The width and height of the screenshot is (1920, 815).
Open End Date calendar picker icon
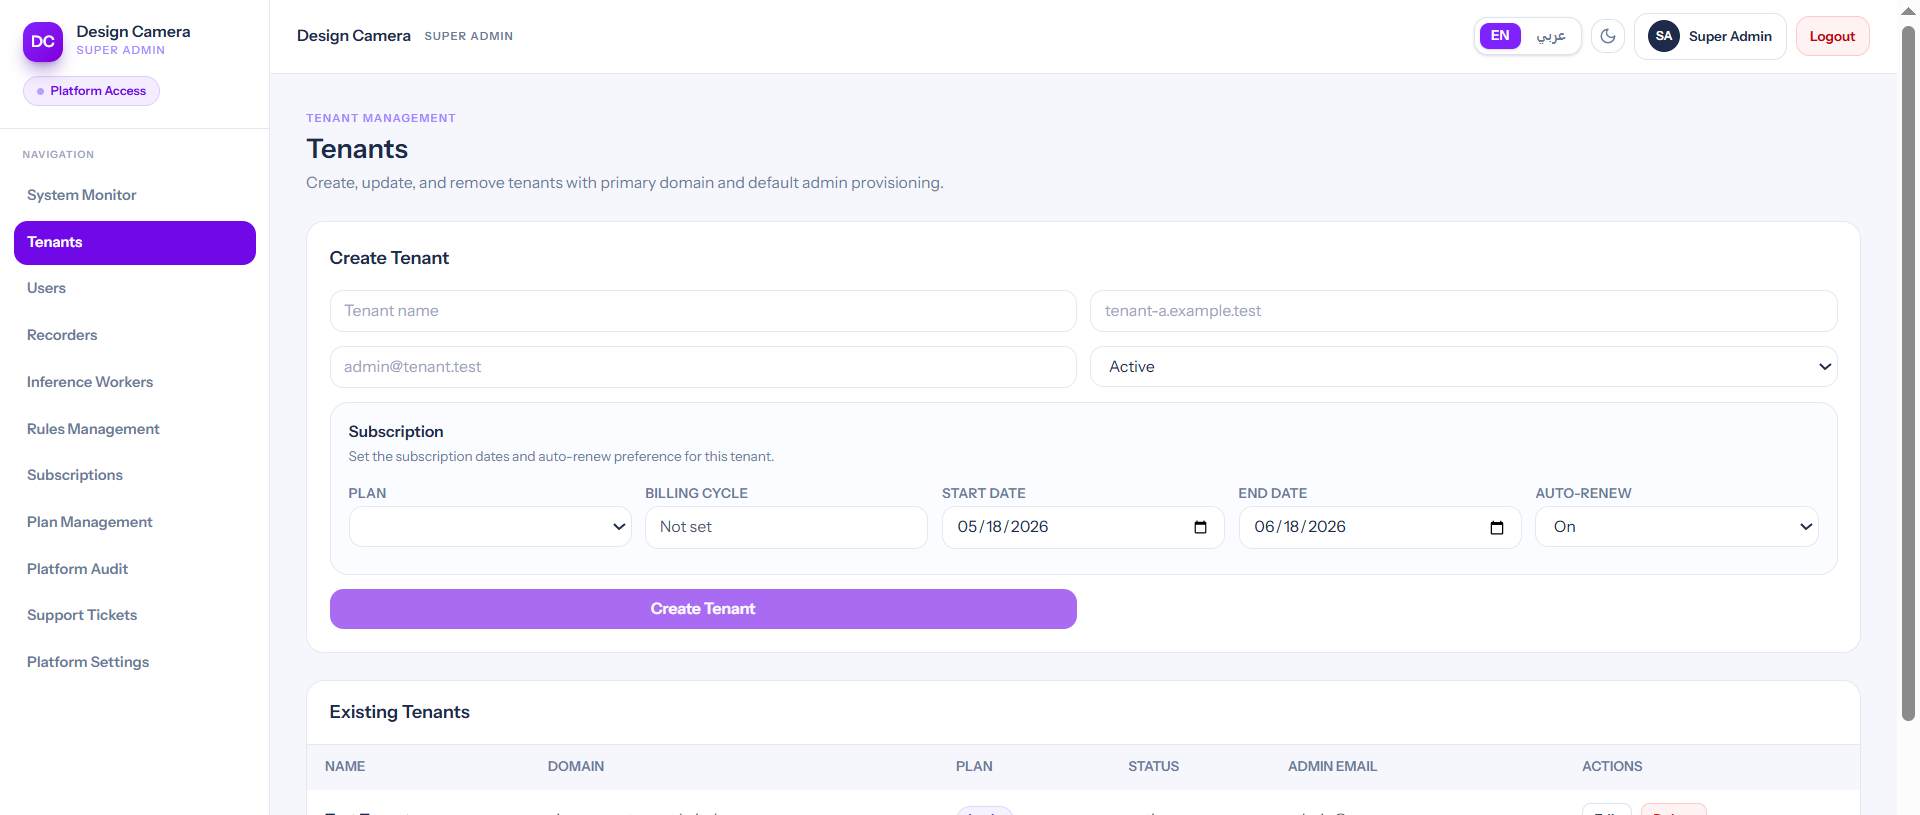coord(1497,527)
